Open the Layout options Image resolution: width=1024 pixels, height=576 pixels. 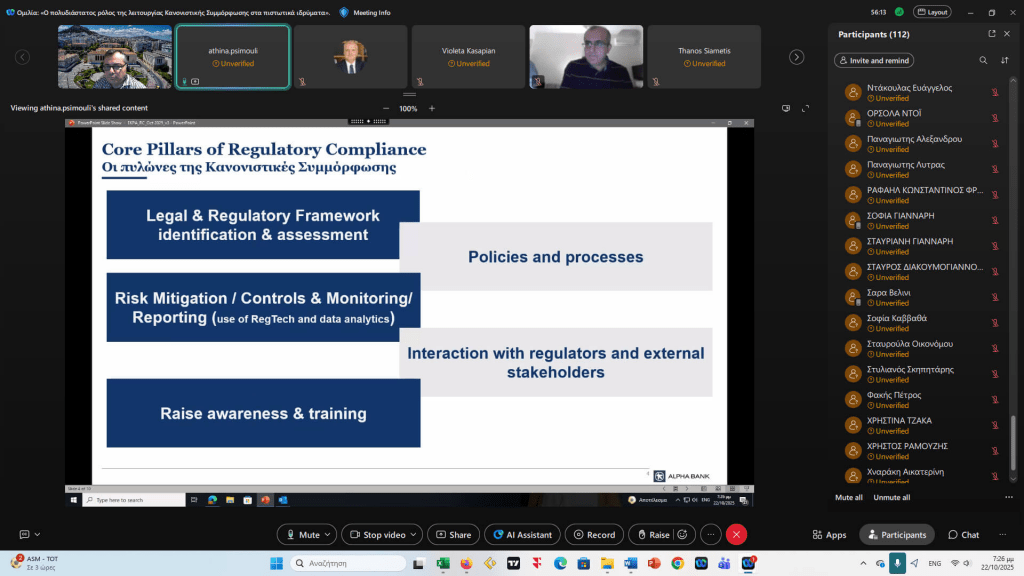[933, 12]
